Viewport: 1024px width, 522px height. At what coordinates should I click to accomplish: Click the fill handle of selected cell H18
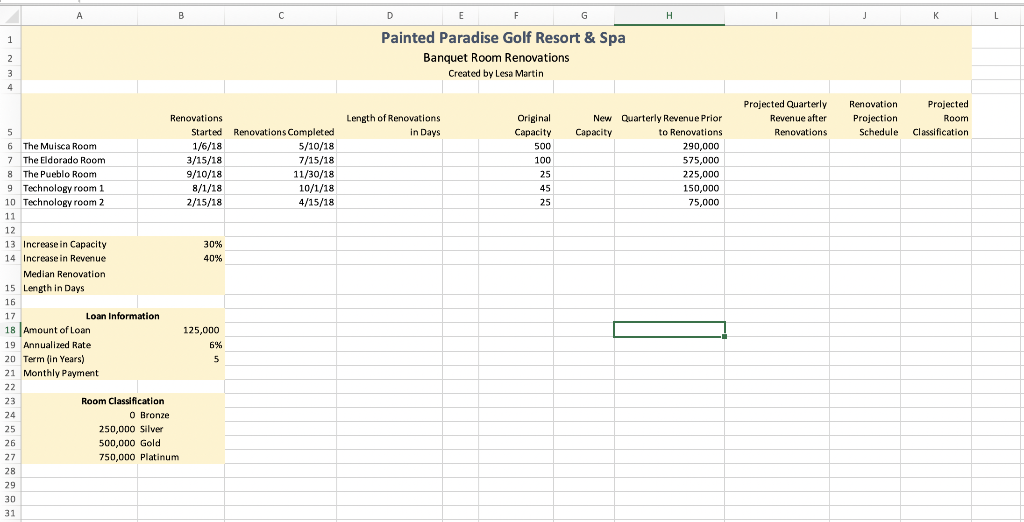coord(724,337)
